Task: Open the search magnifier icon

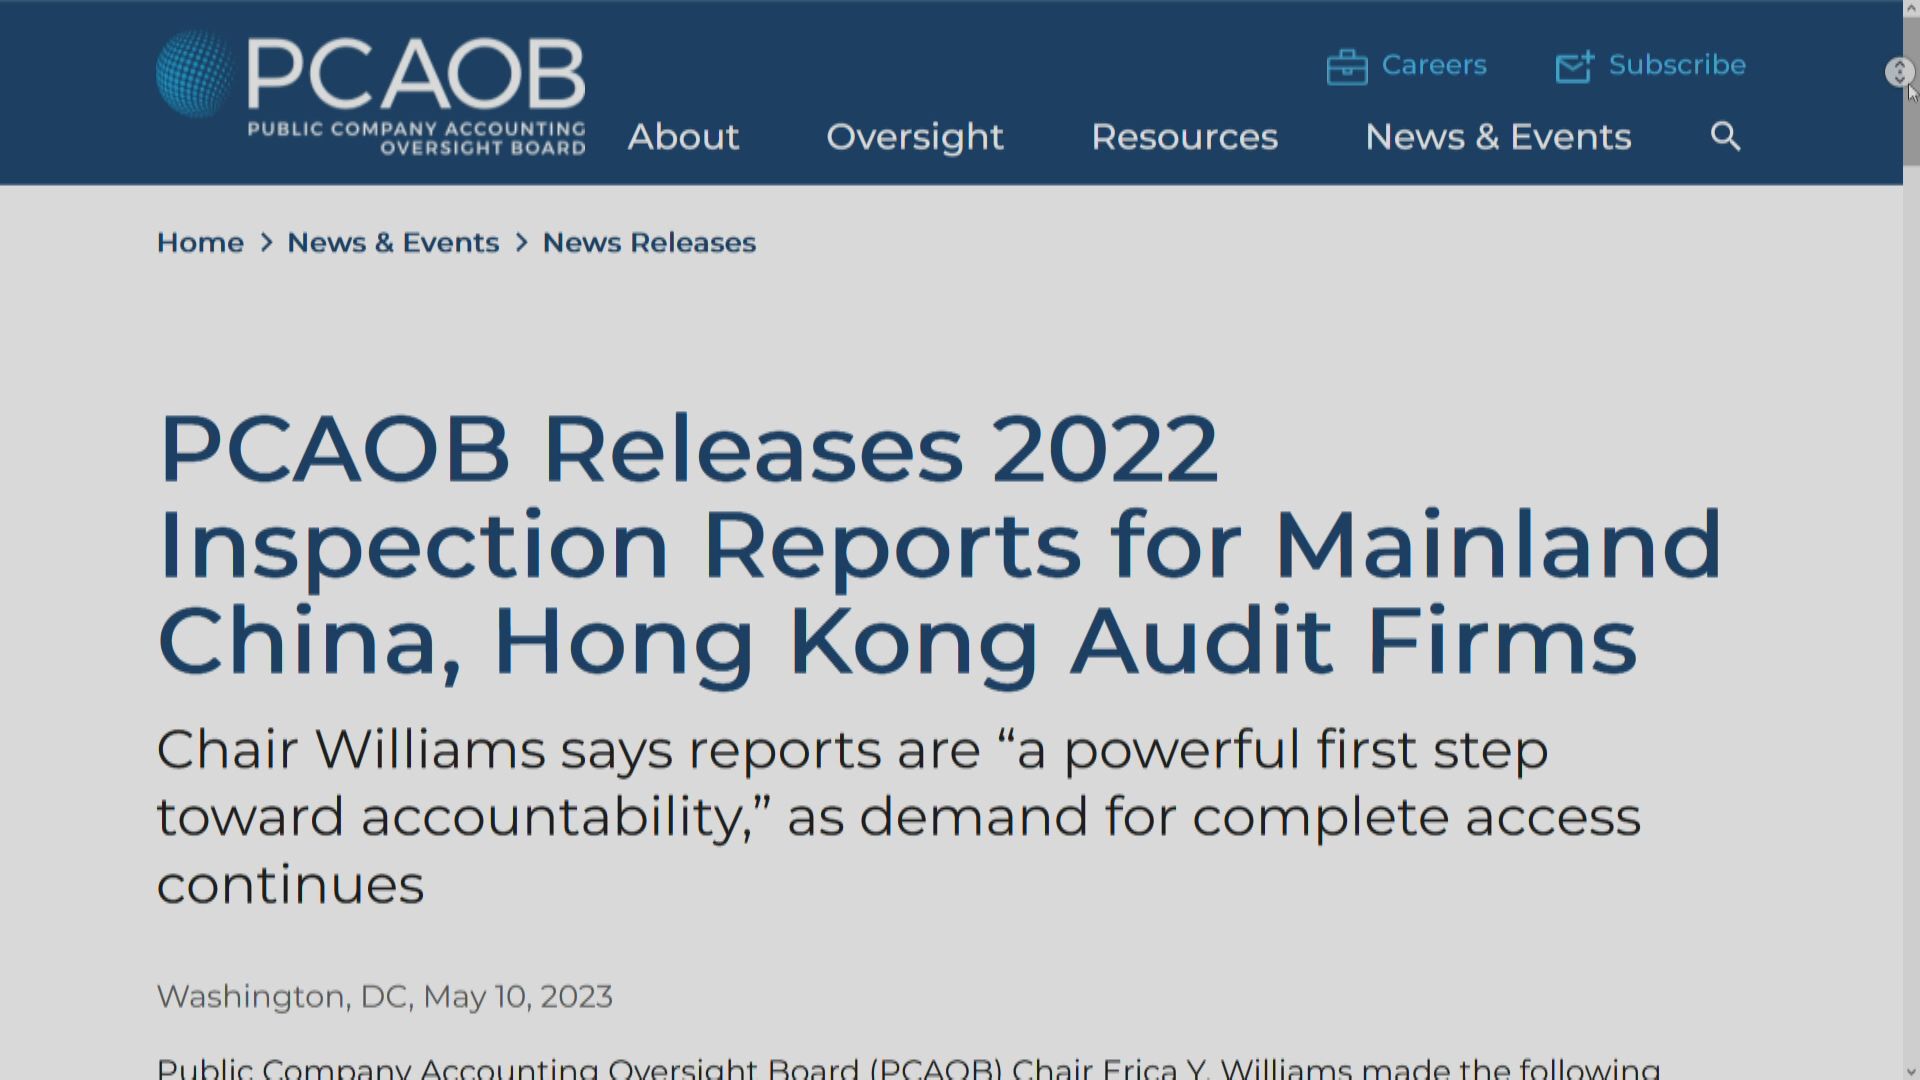Action: (1725, 137)
